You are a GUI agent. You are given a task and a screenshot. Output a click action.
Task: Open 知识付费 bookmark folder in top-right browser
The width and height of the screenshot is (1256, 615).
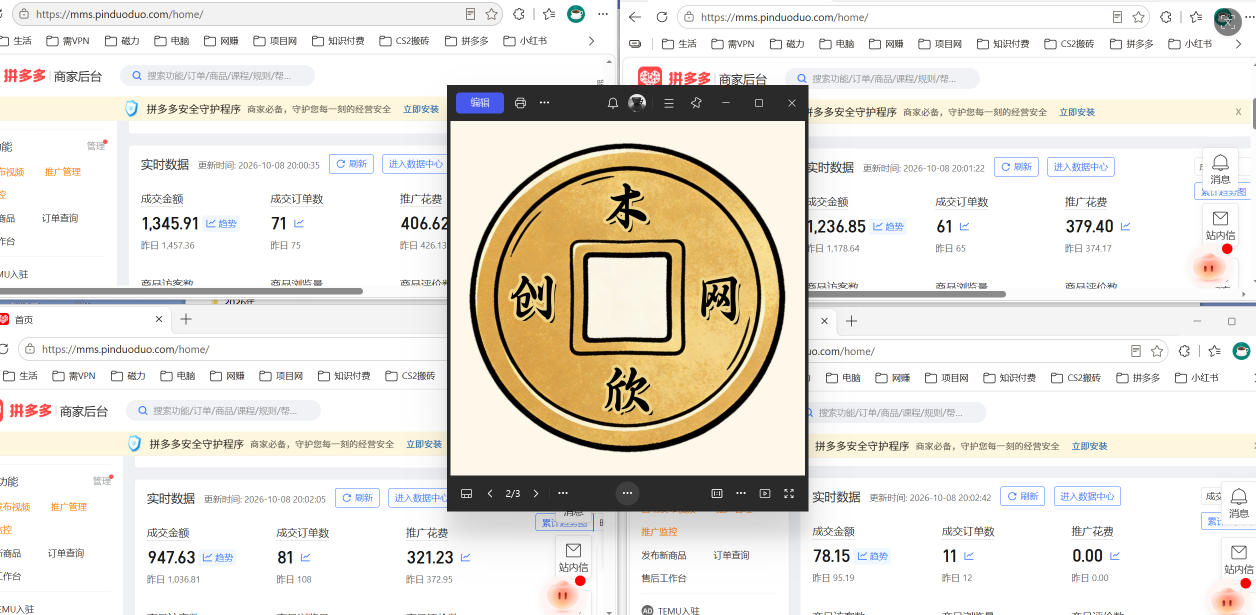point(1004,44)
